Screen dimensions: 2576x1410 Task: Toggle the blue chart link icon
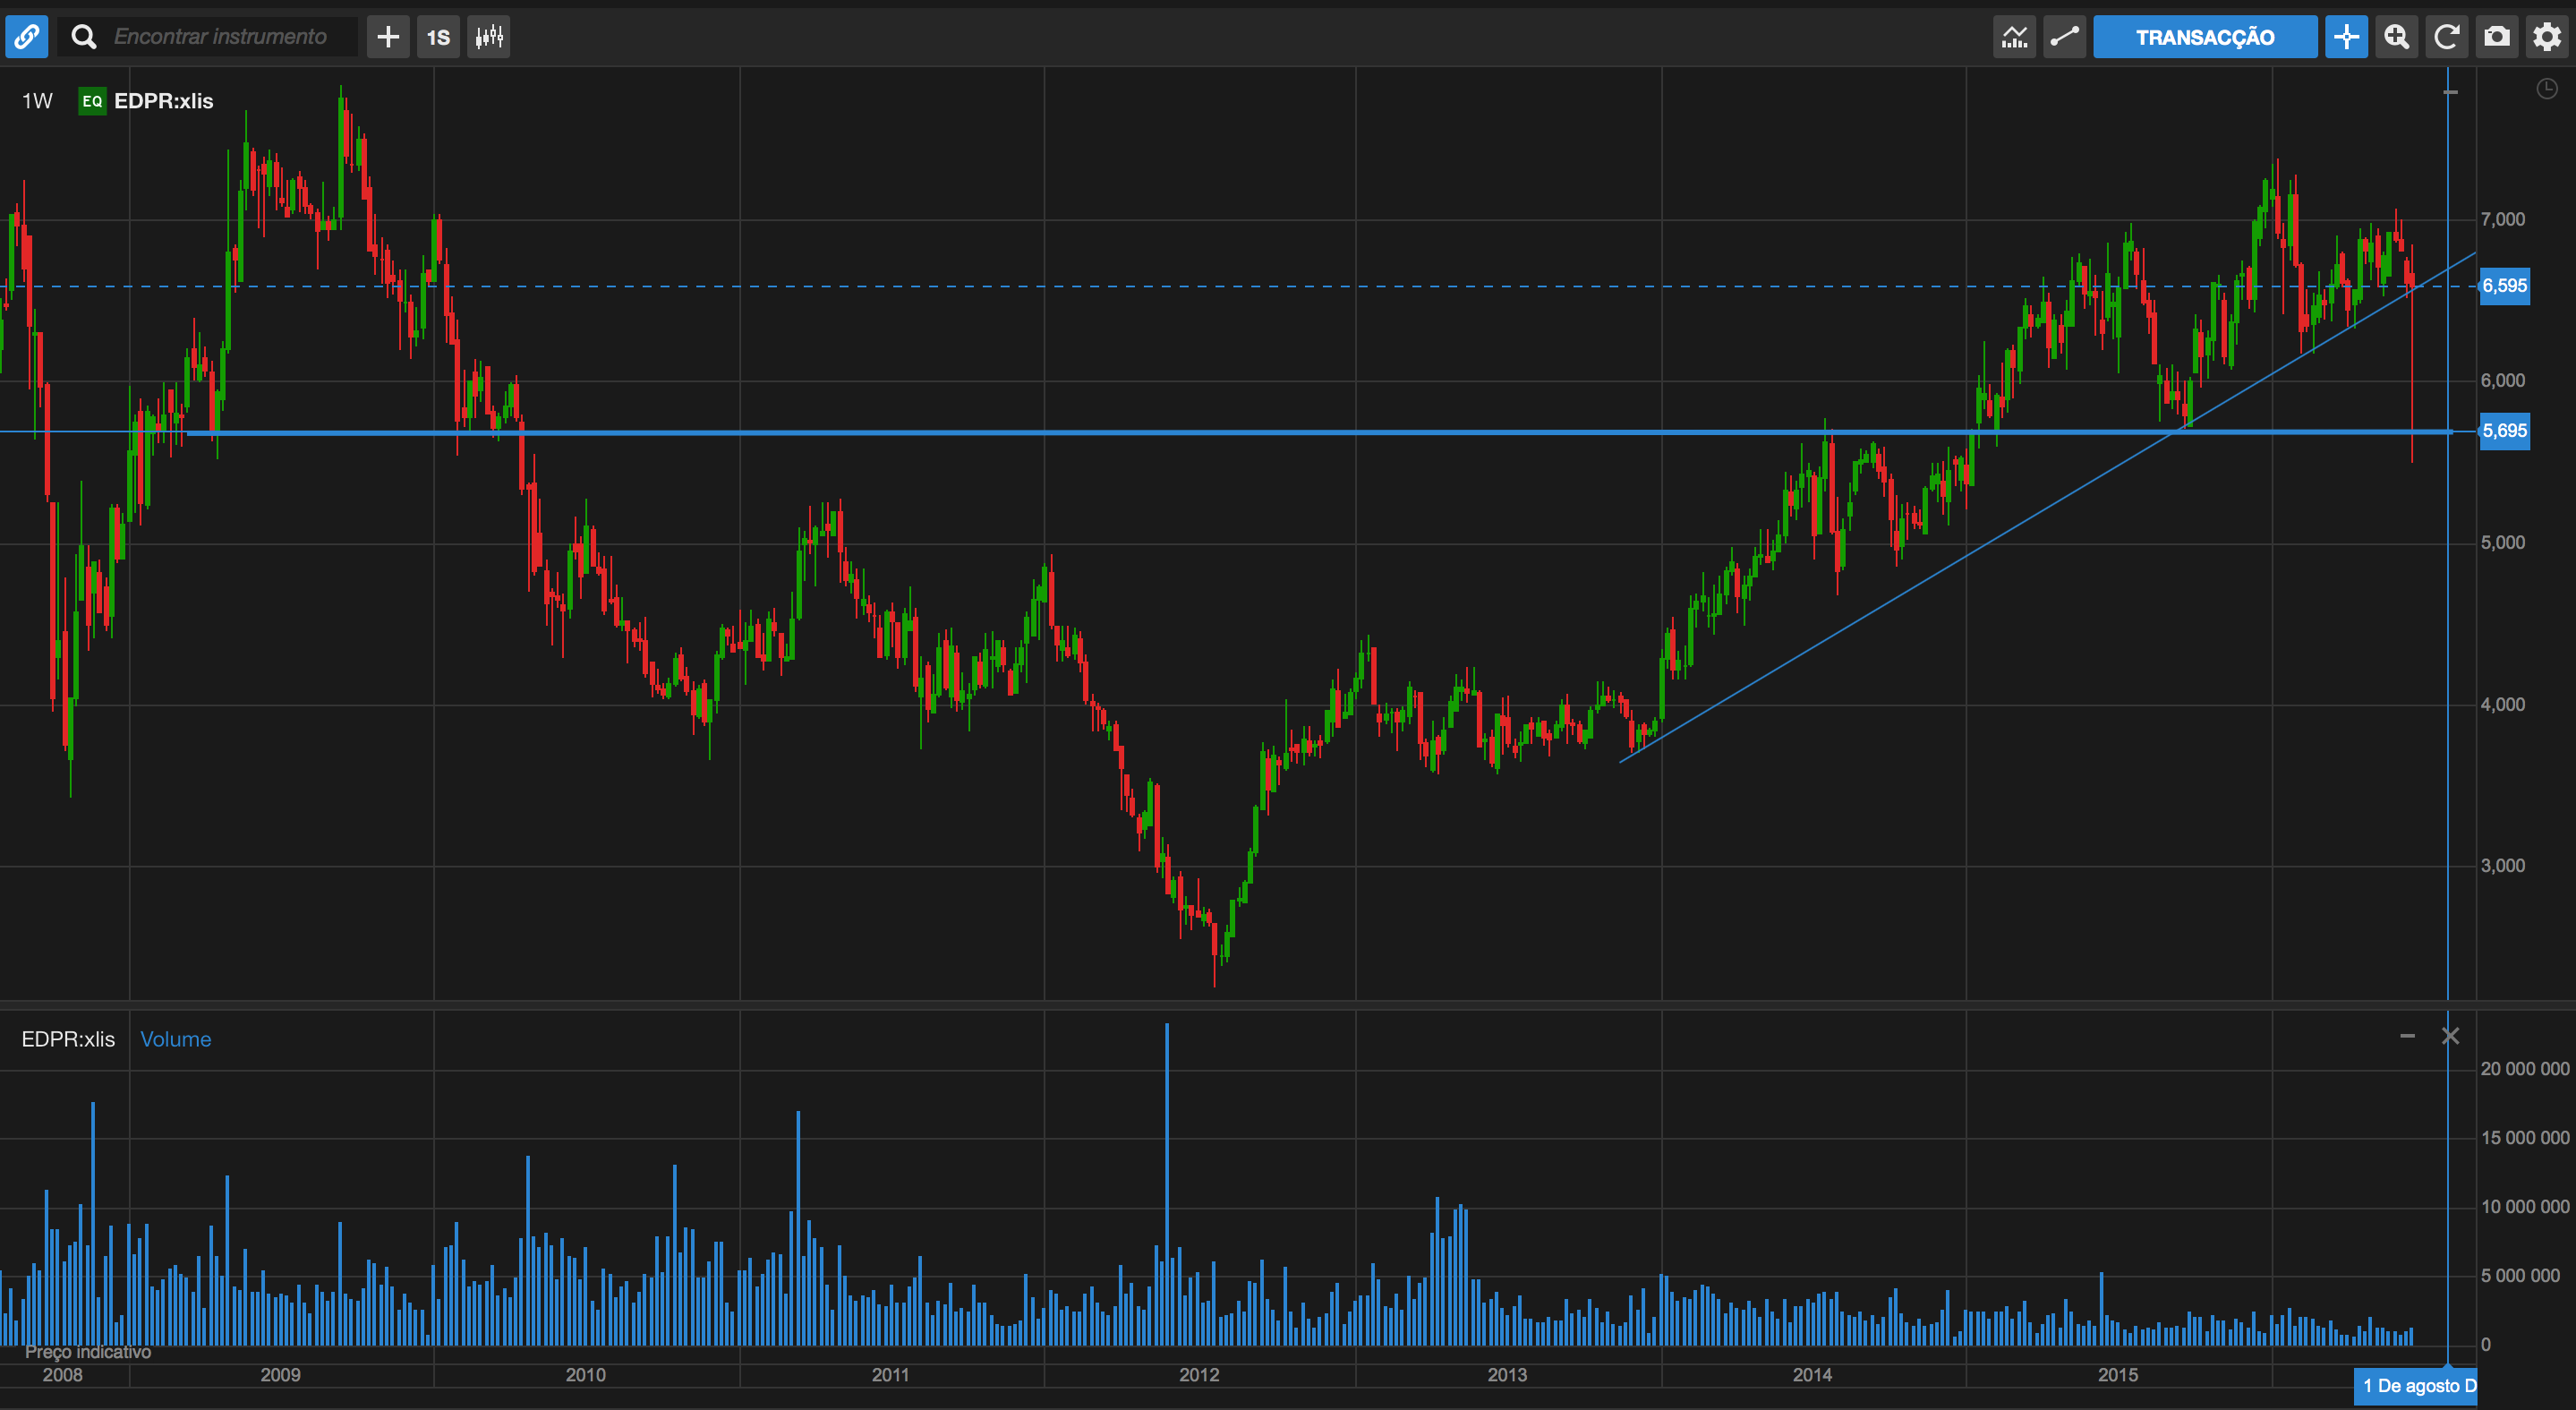pyautogui.click(x=26, y=37)
